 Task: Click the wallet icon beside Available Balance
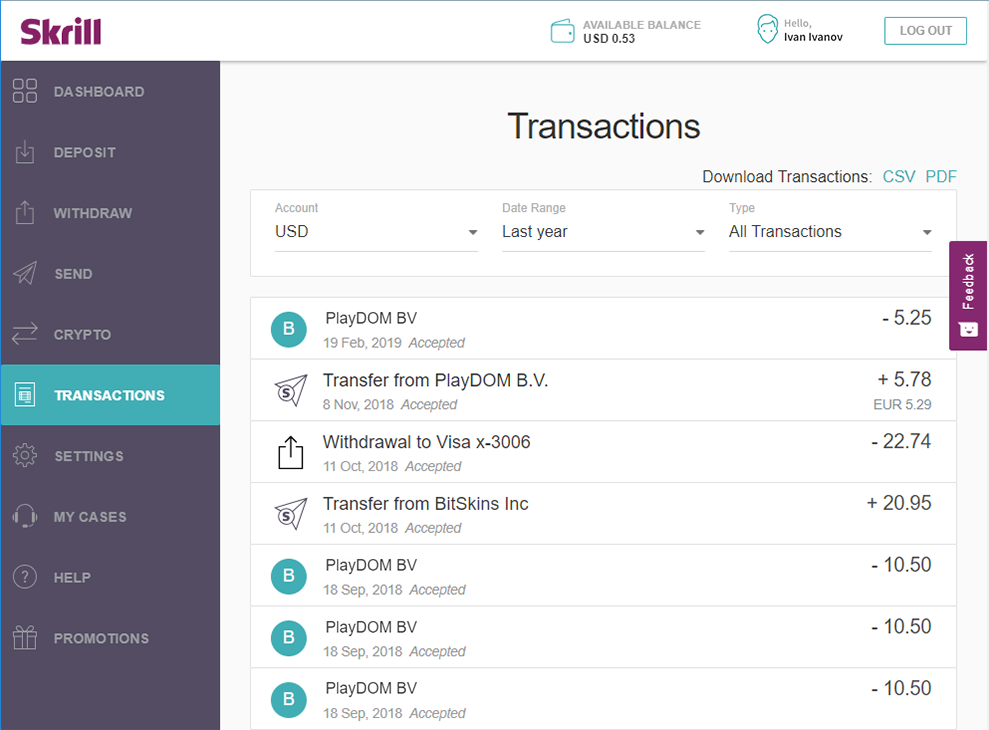(563, 31)
